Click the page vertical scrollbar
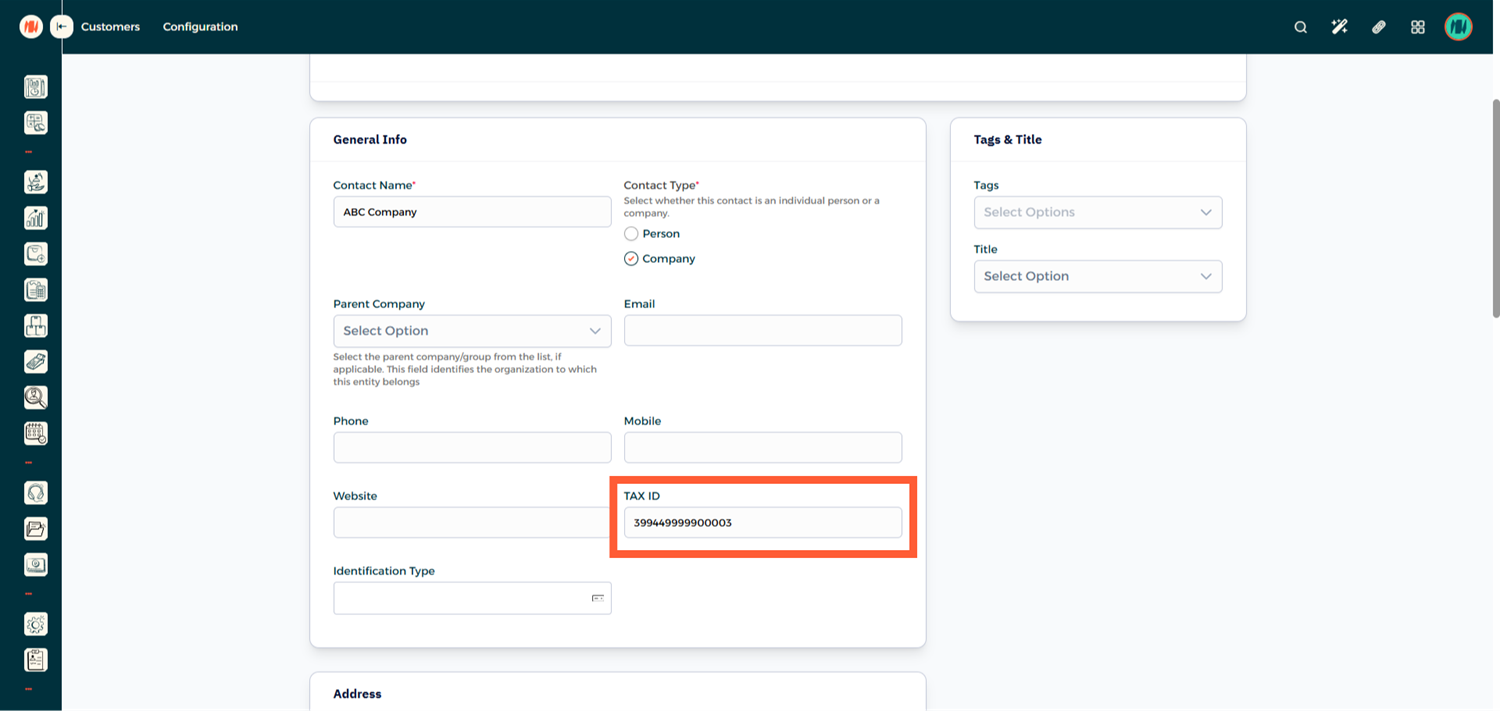This screenshot has height=711, width=1500. pyautogui.click(x=1495, y=210)
